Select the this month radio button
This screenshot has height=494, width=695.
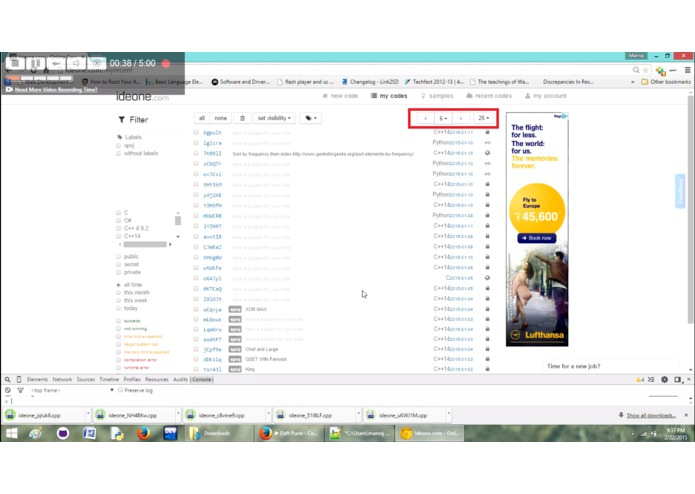118,293
